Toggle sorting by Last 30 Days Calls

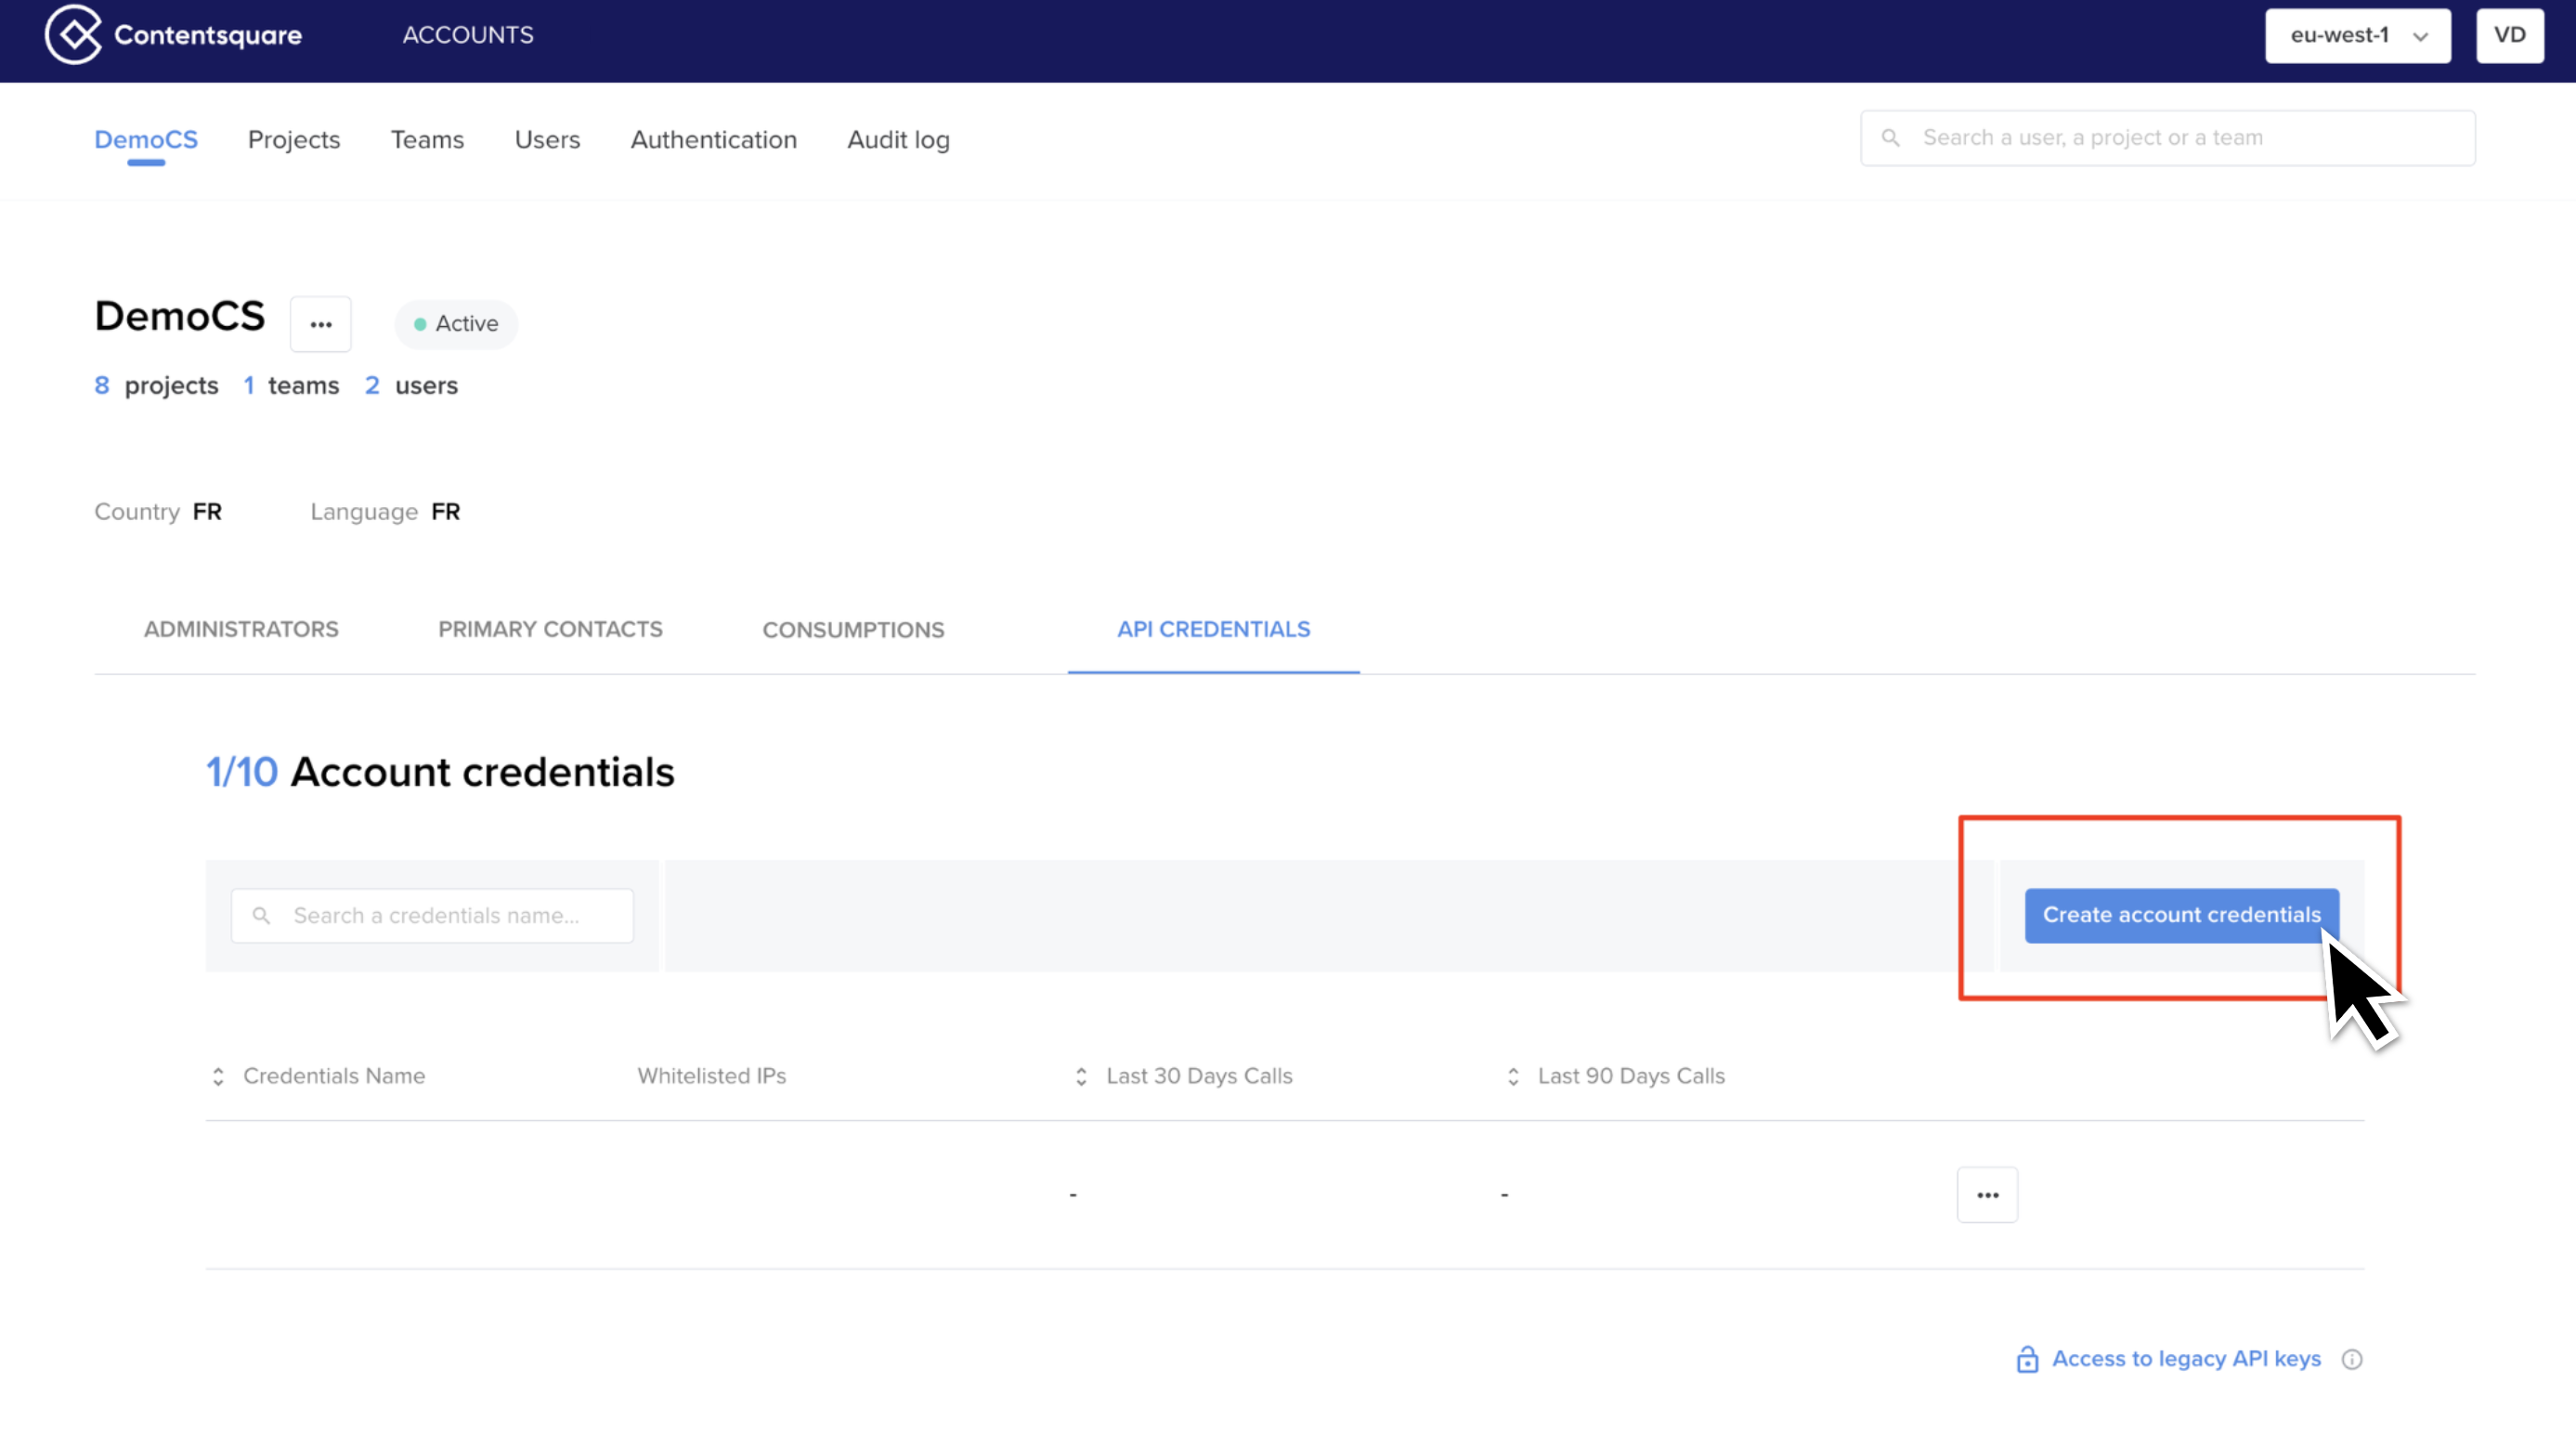click(1080, 1077)
